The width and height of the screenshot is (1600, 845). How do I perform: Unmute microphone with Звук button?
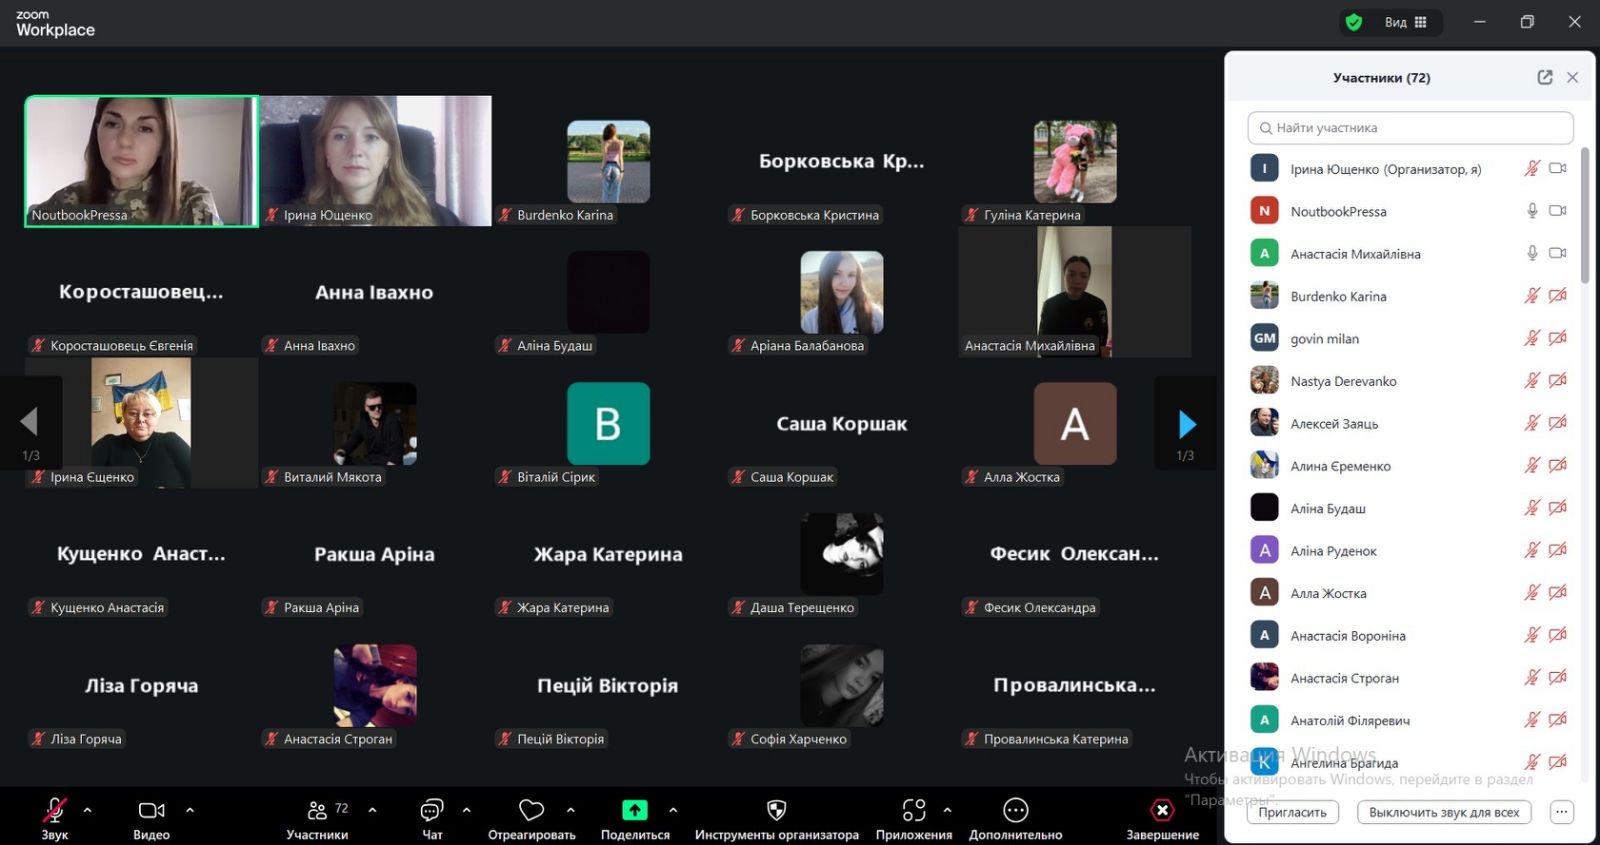pos(55,811)
